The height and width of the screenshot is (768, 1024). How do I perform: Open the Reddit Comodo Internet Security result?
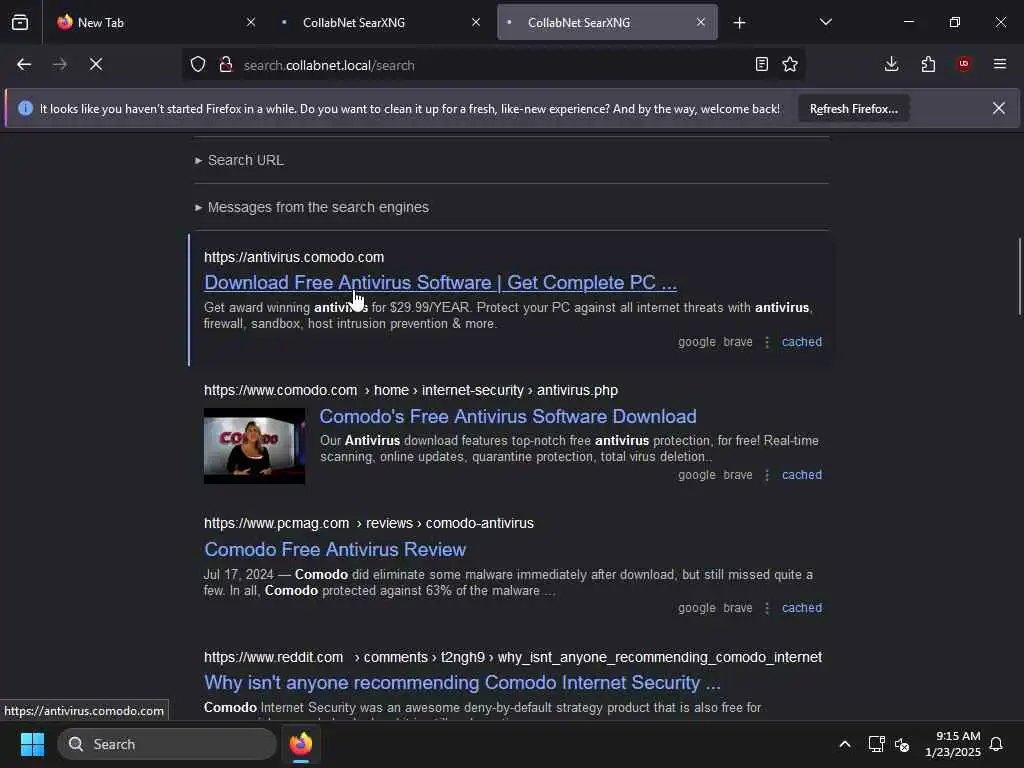tap(462, 682)
